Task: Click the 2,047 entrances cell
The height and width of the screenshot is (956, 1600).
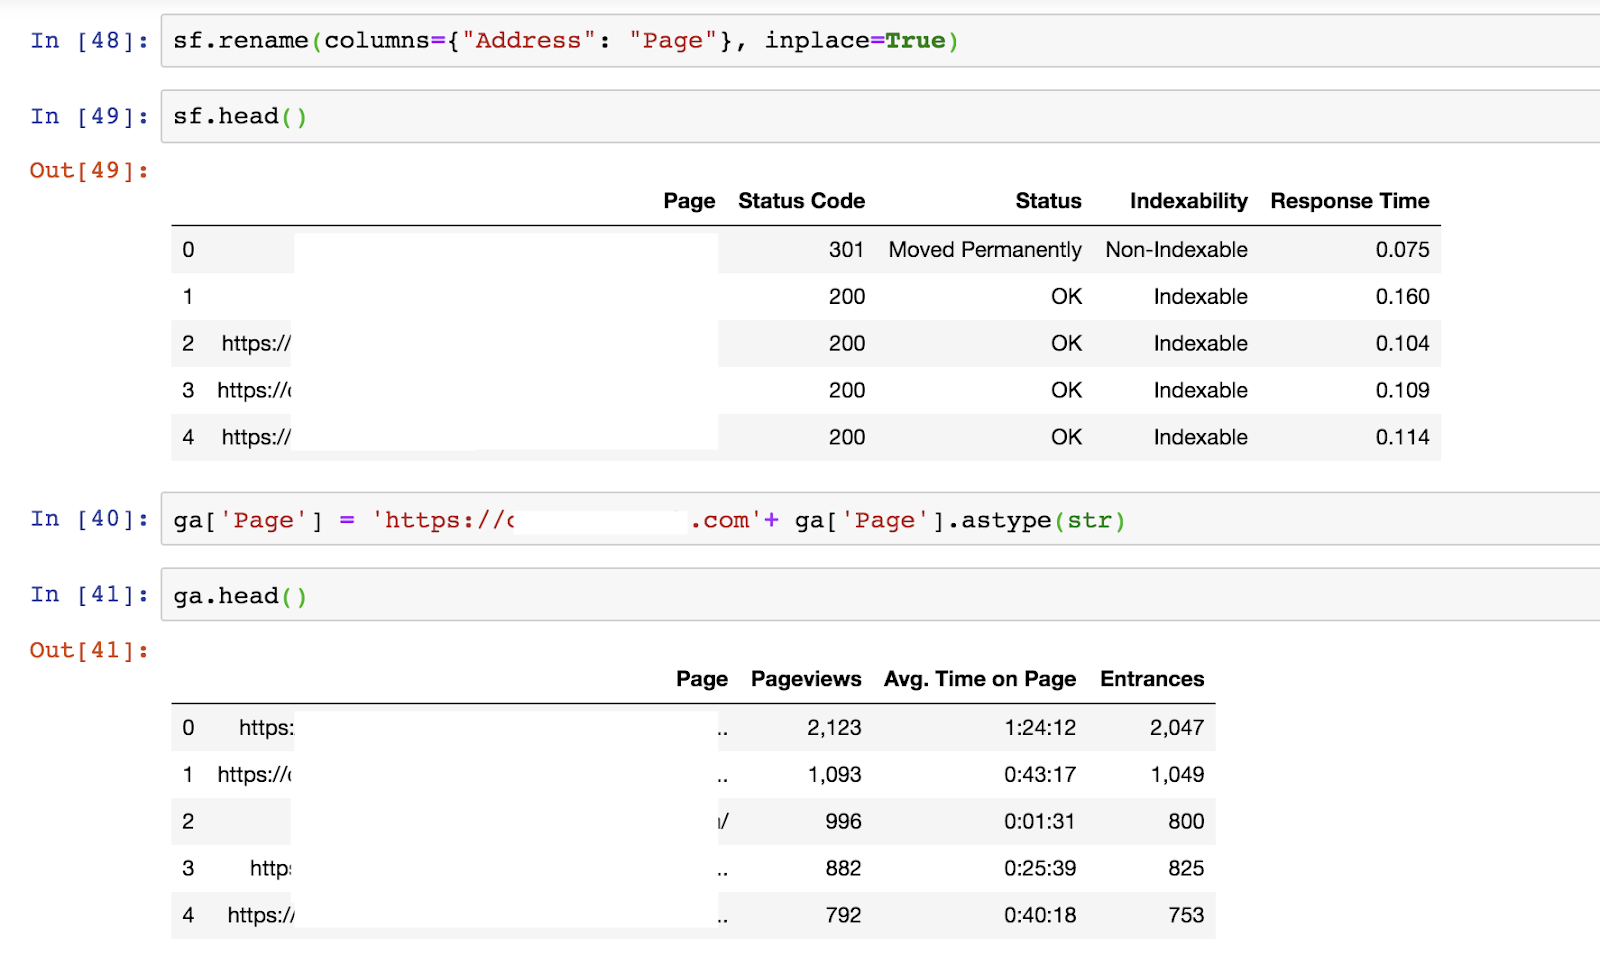Action: coord(1177,728)
